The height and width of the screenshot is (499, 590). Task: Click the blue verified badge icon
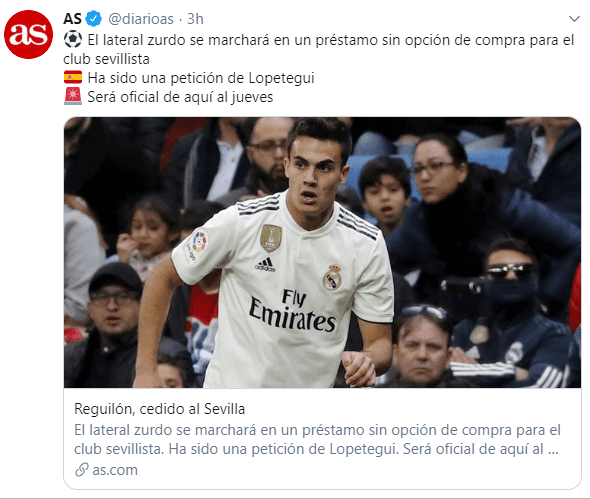[x=93, y=18]
